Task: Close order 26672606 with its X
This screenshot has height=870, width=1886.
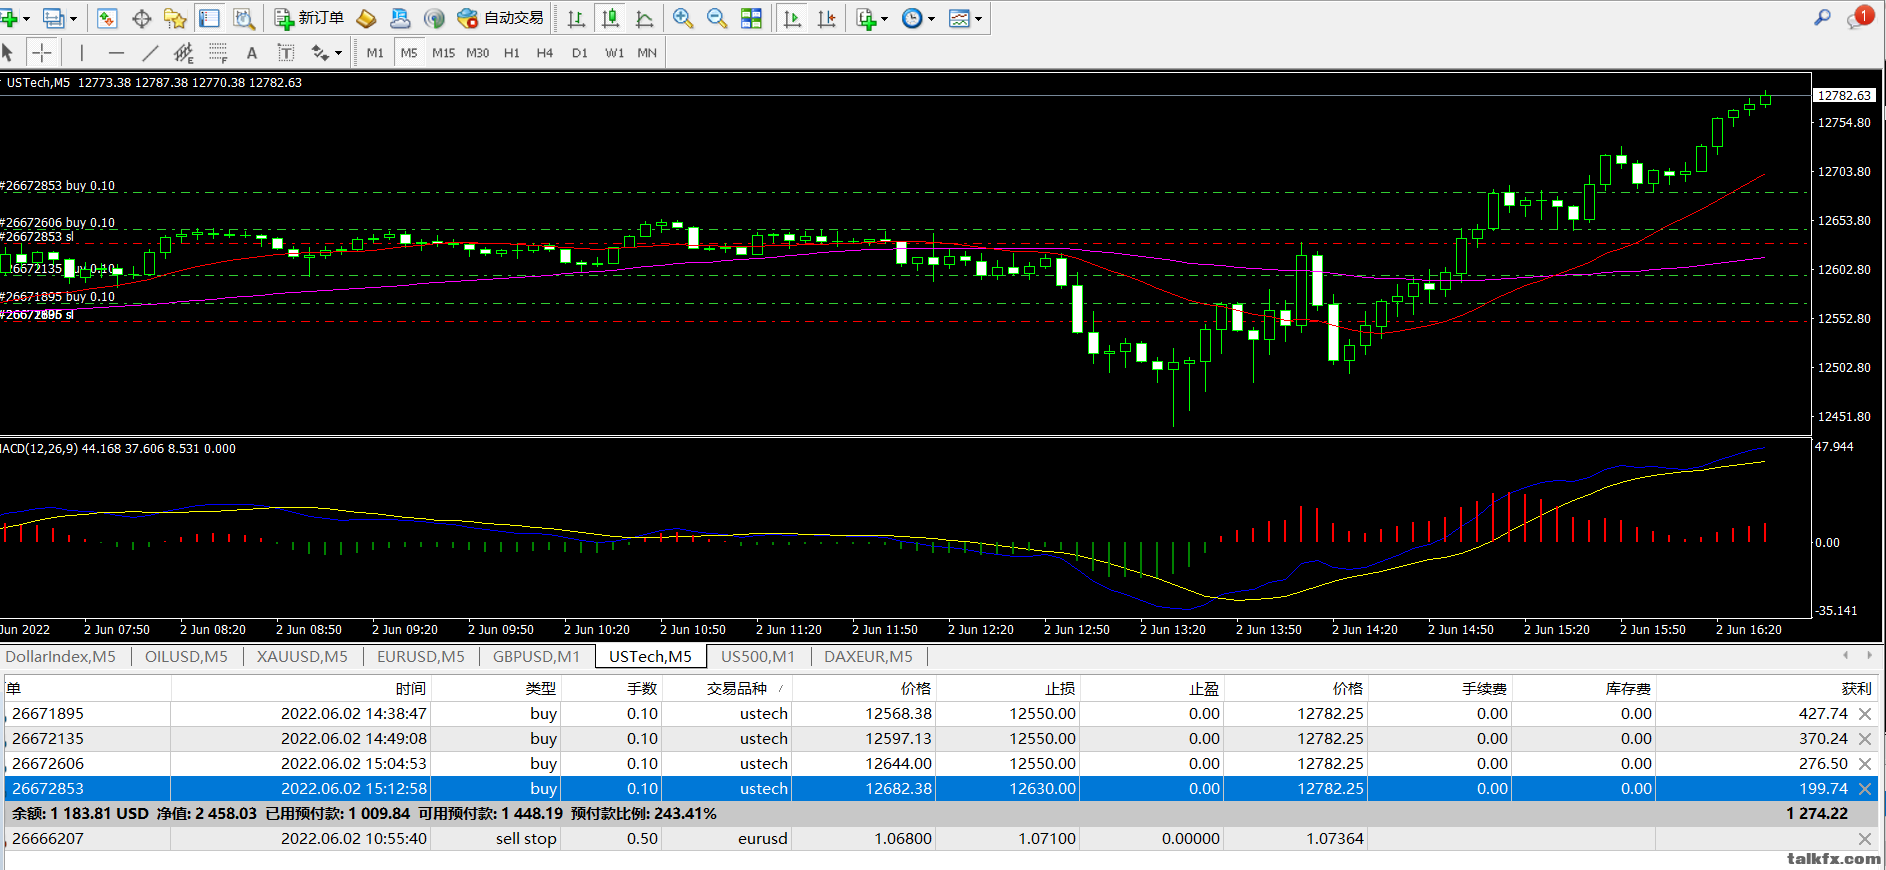Action: (x=1865, y=764)
